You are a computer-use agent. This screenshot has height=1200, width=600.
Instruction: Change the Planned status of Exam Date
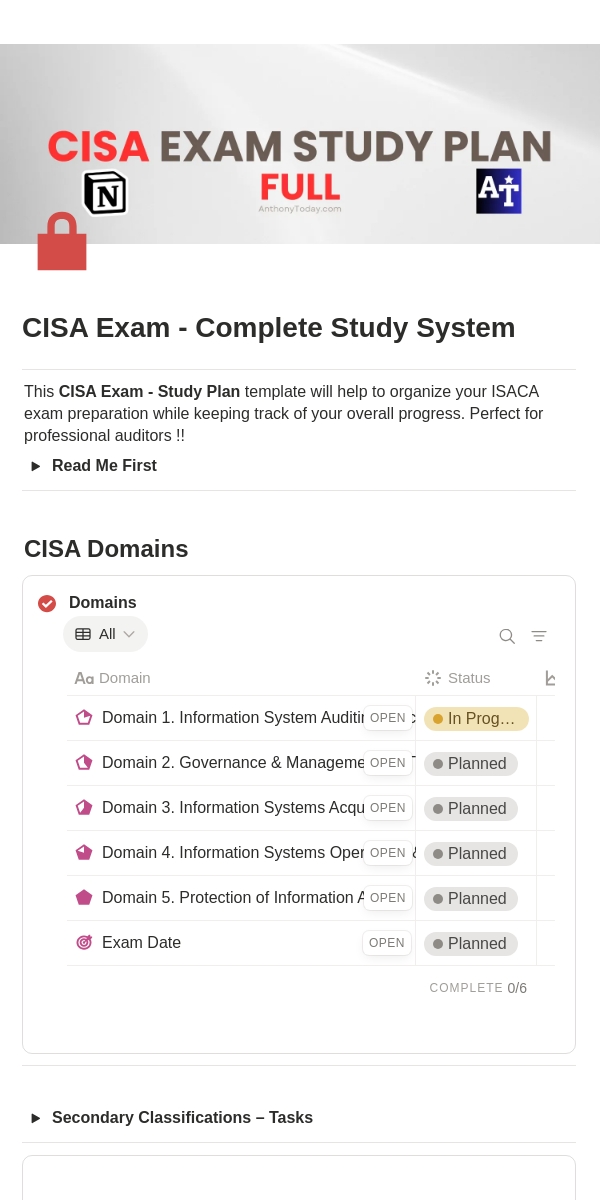[x=471, y=943]
